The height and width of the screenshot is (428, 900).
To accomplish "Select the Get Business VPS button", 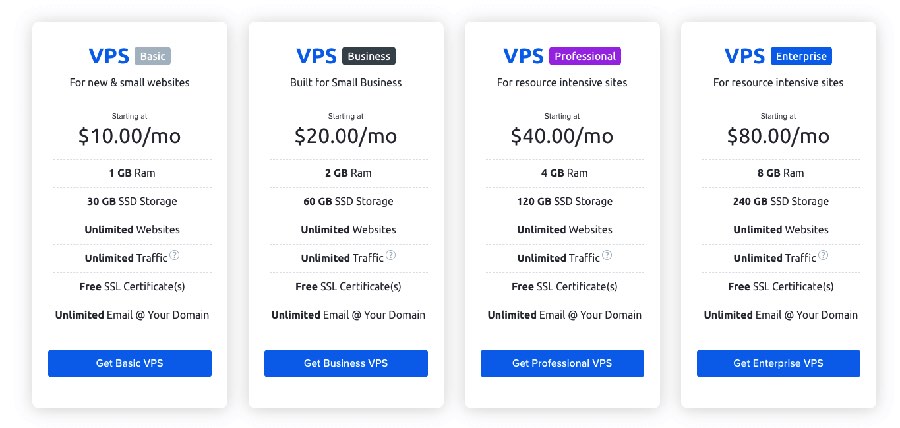I will click(346, 363).
